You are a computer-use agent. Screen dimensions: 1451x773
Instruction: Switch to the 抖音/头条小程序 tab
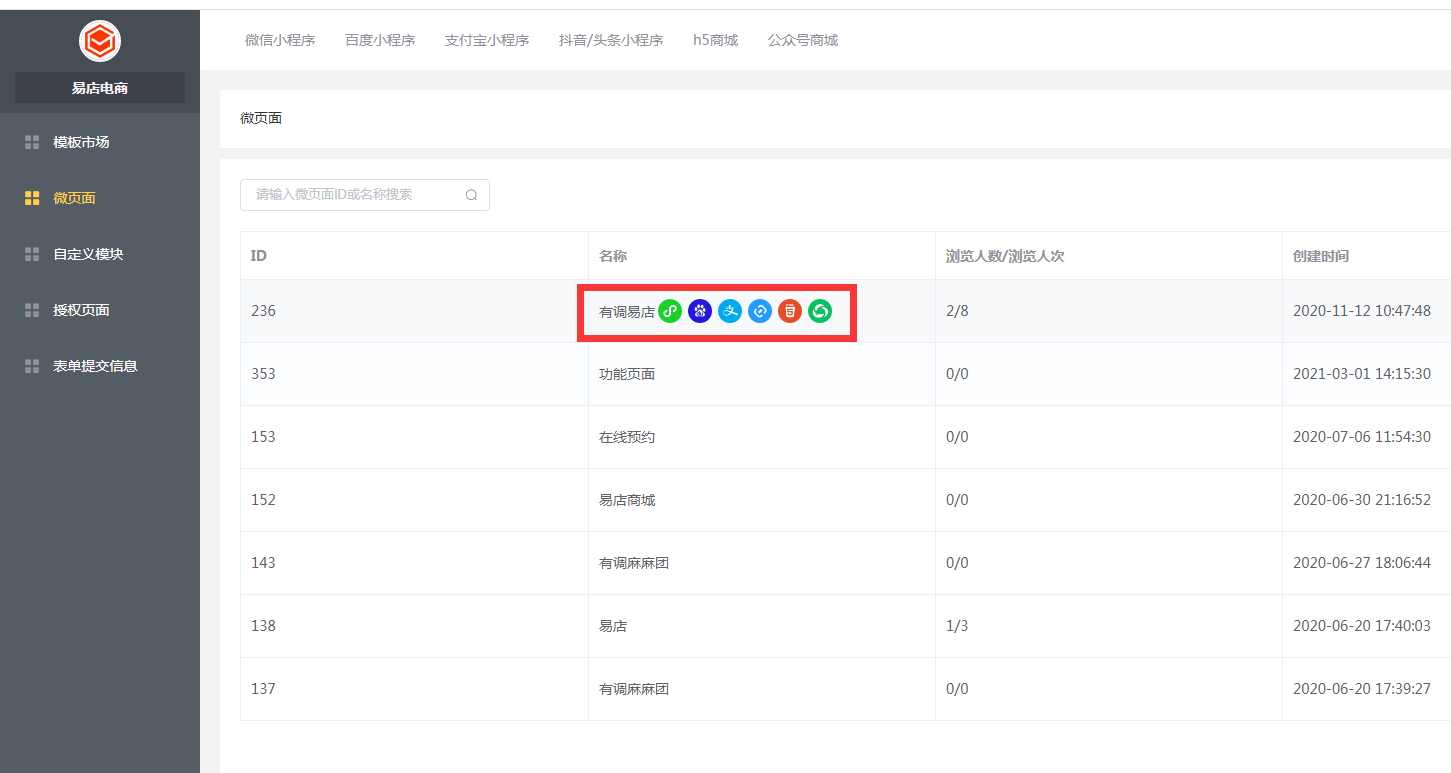[611, 40]
